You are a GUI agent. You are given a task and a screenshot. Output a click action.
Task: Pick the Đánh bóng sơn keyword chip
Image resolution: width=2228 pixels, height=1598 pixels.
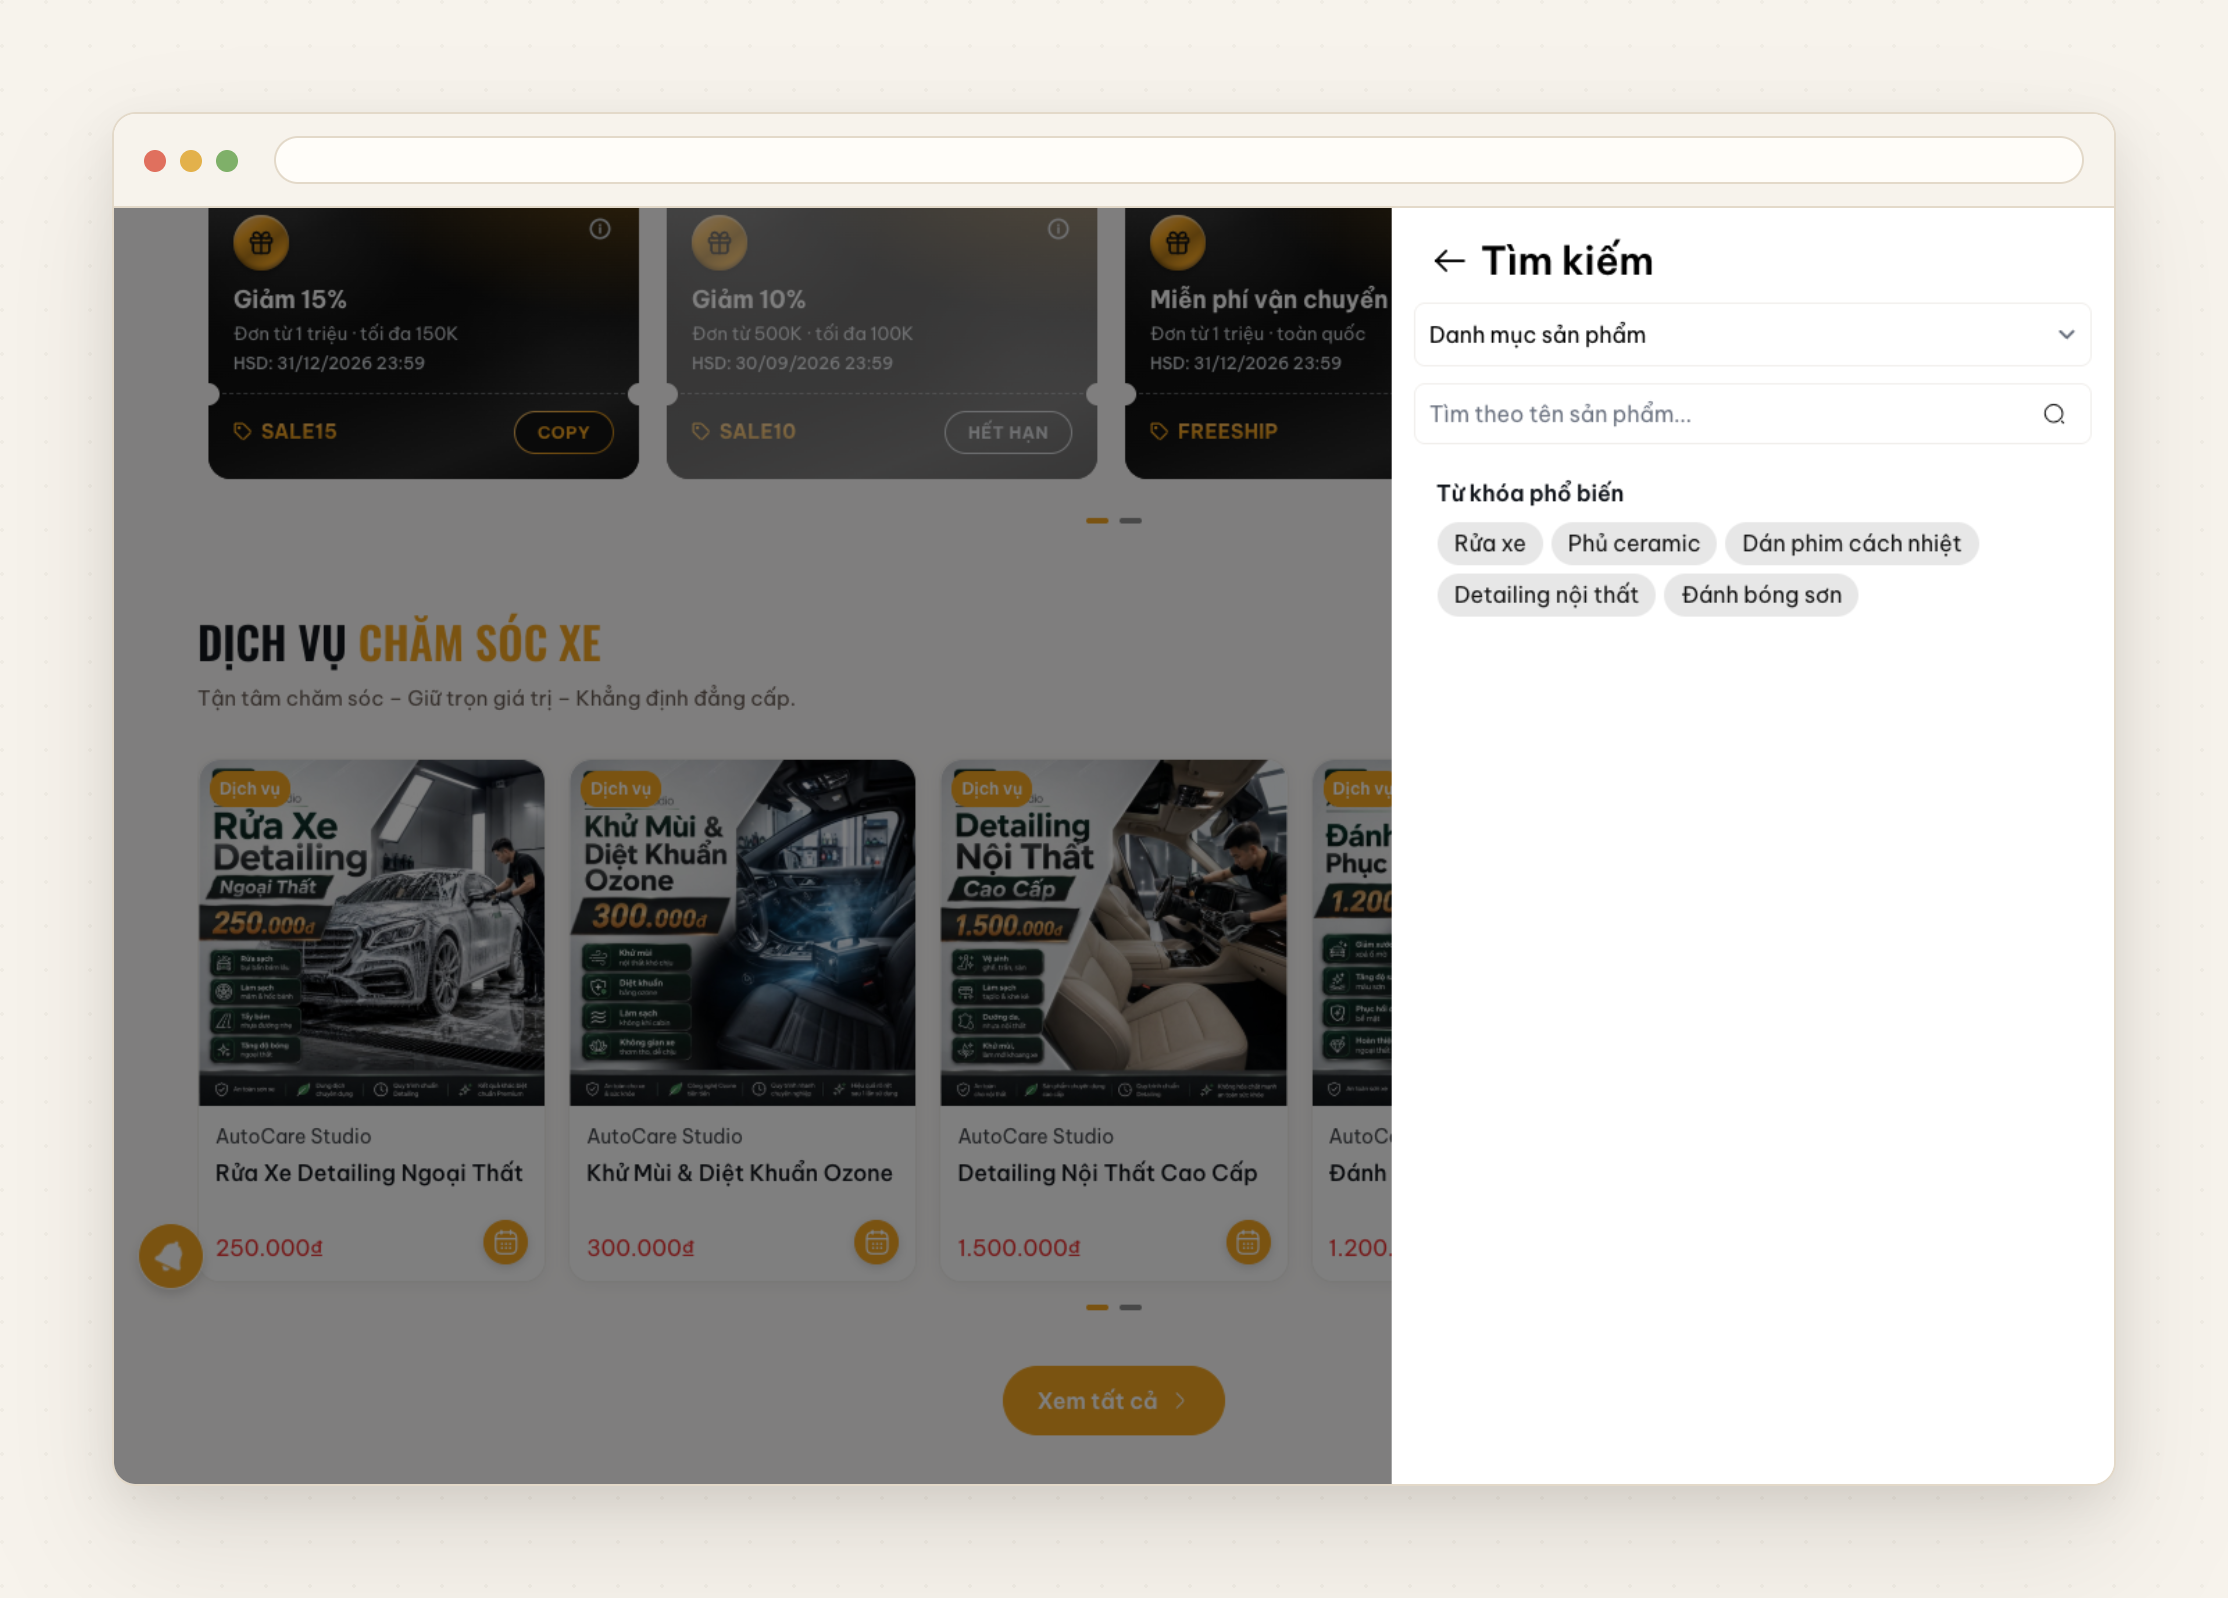click(1760, 595)
